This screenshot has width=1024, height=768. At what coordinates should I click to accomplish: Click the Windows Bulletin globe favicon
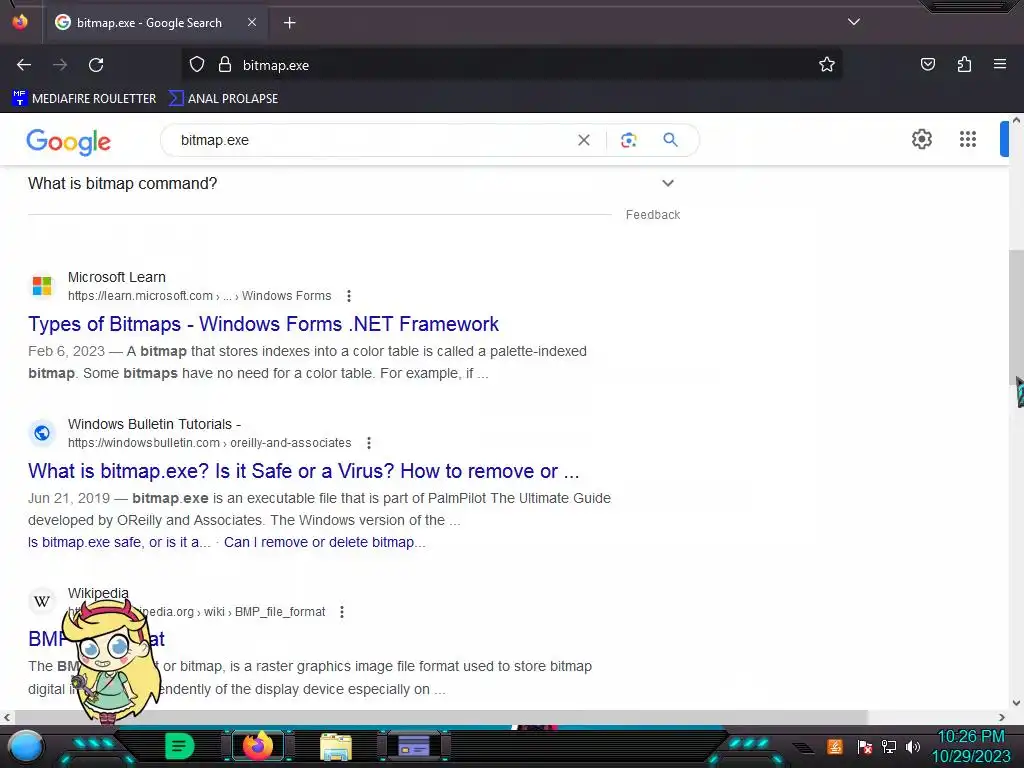(42, 432)
